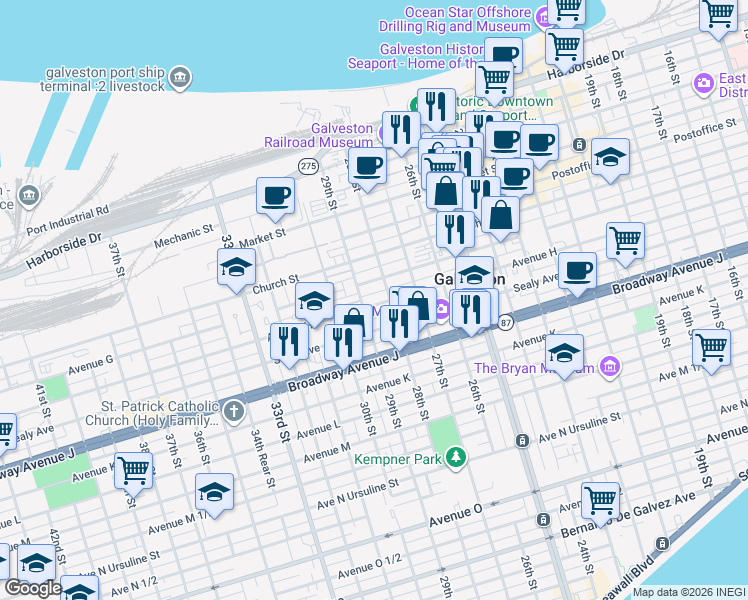The height and width of the screenshot is (600, 748).
Task: Click the green Kempner Park tree pin
Action: 456,457
